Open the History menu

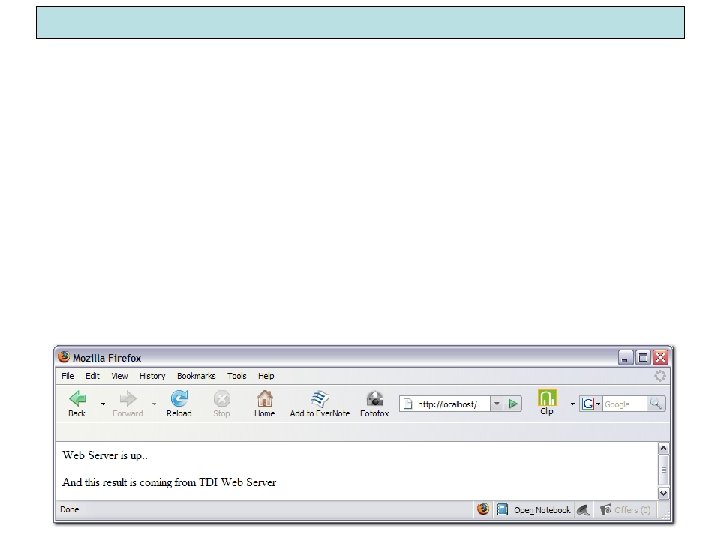tap(152, 376)
